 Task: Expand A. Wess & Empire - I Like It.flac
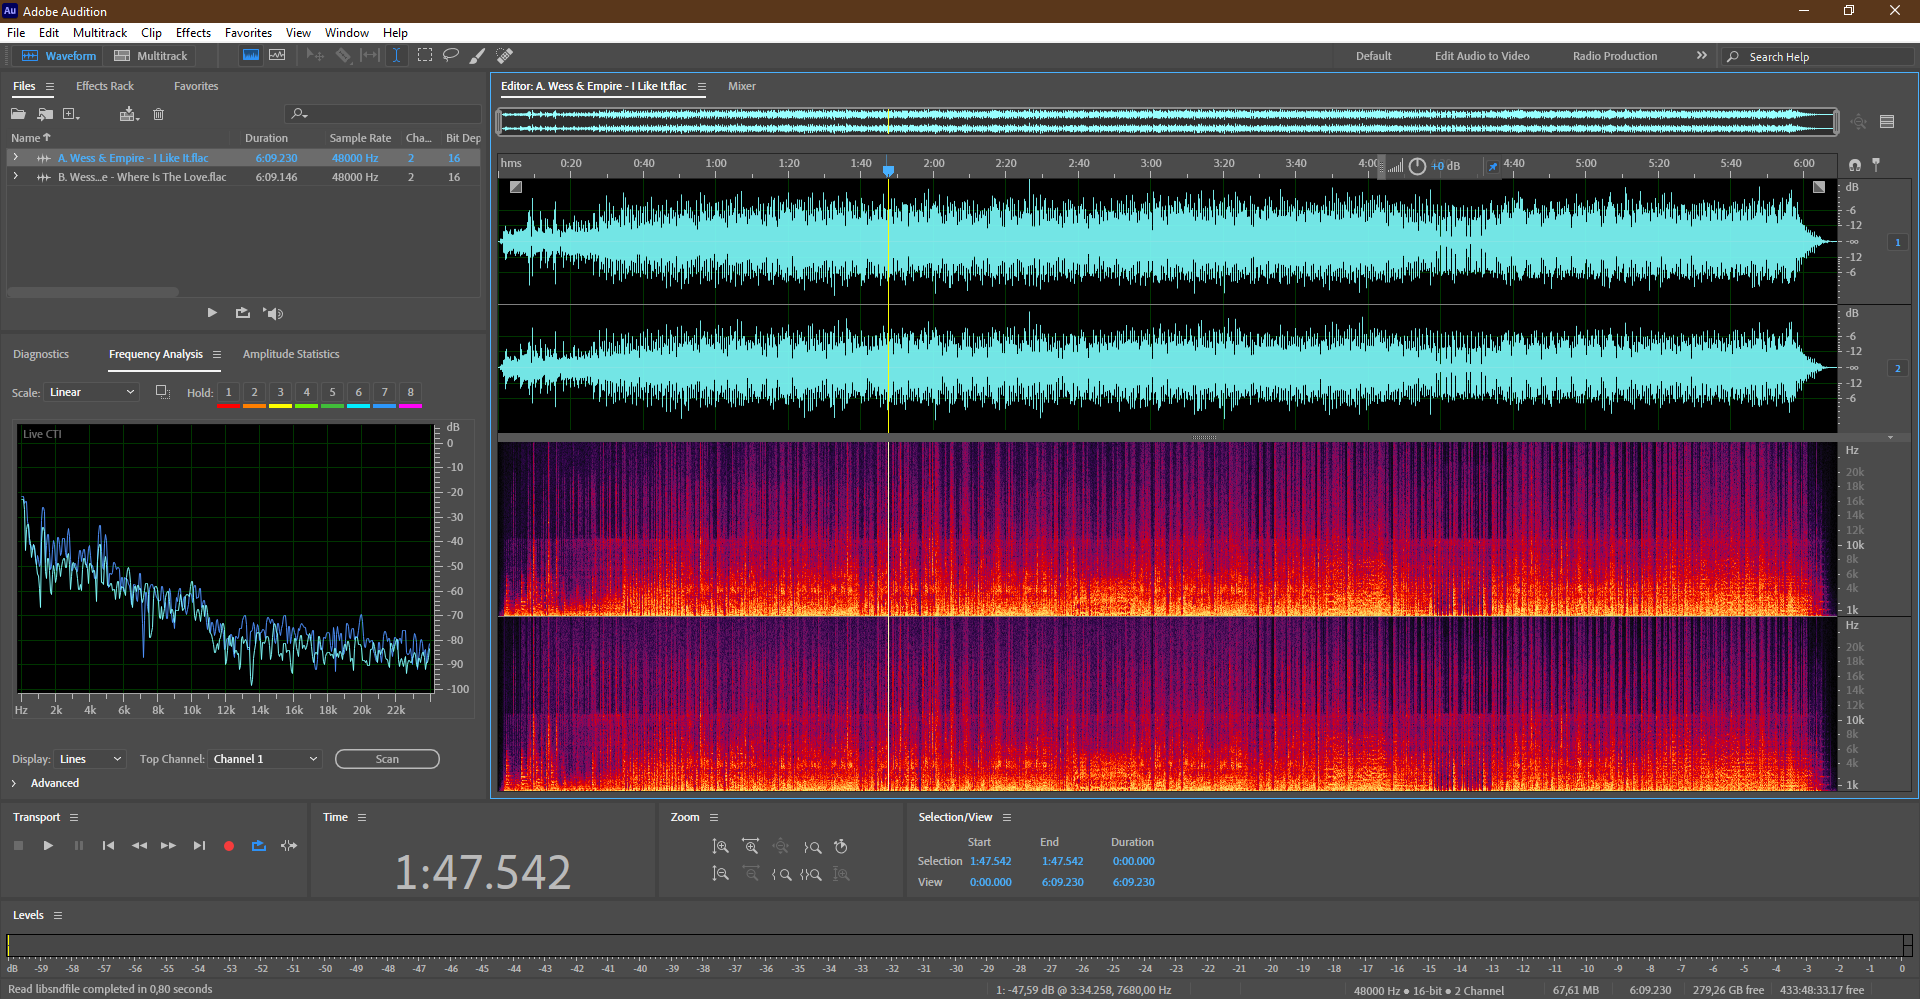[15, 158]
